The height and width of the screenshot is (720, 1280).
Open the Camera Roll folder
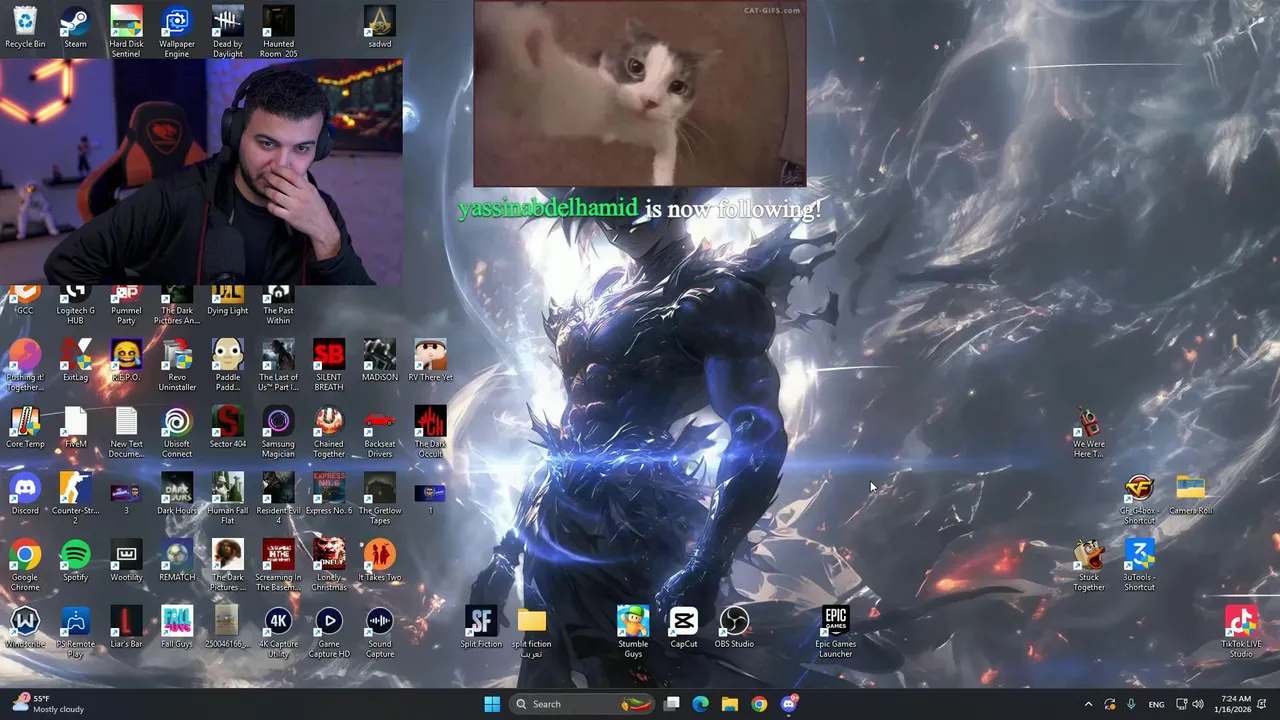click(x=1190, y=494)
